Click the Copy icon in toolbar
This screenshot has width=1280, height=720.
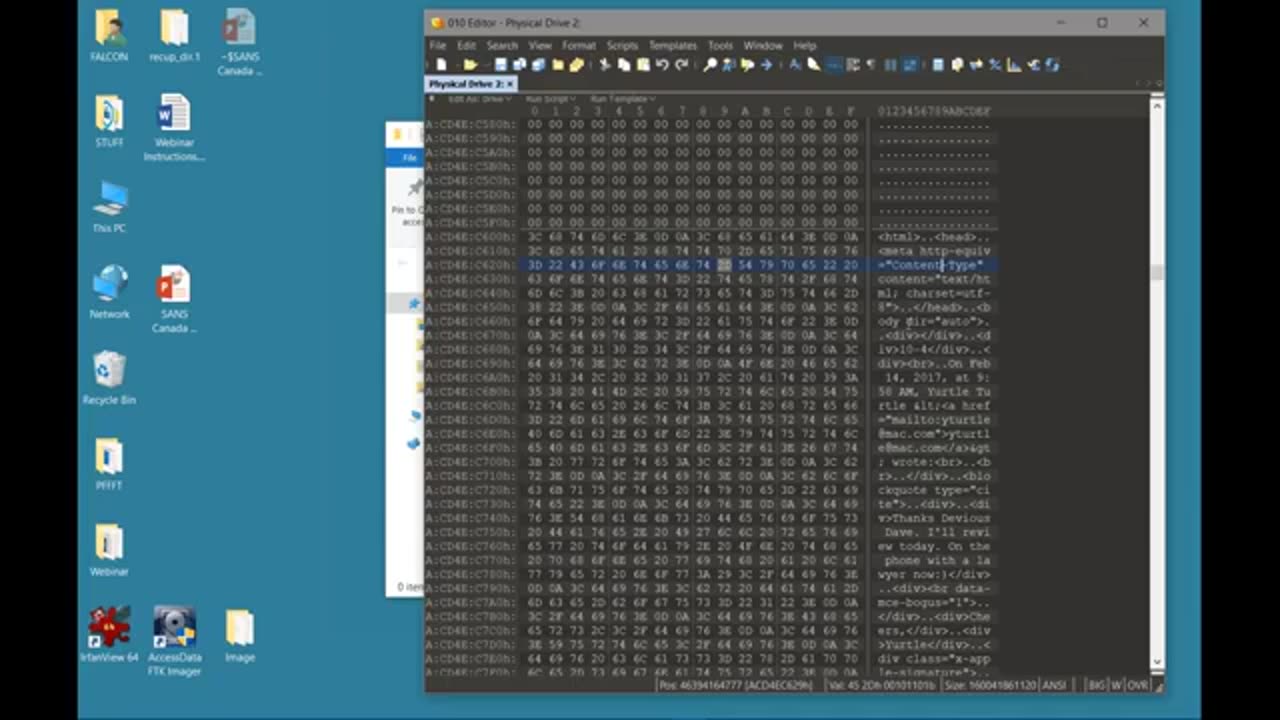[624, 65]
